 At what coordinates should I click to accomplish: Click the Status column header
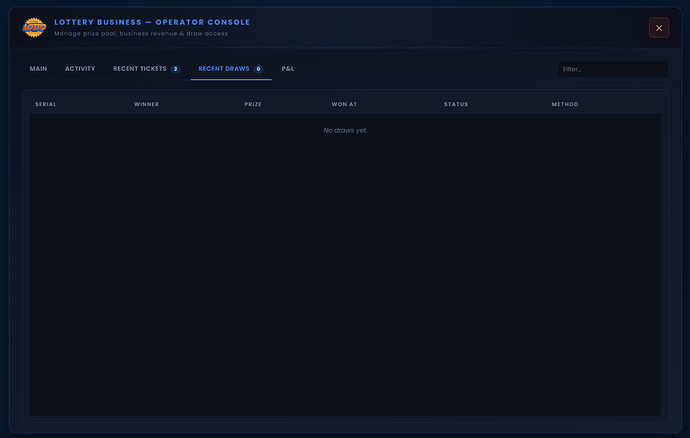tap(456, 104)
